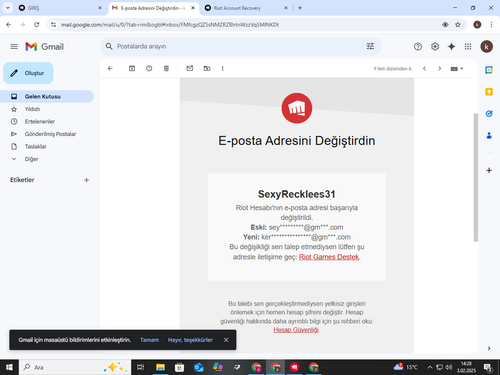Screen dimensions: 500x375
Task: Open the Gemini sparkle icon
Action: (x=451, y=46)
